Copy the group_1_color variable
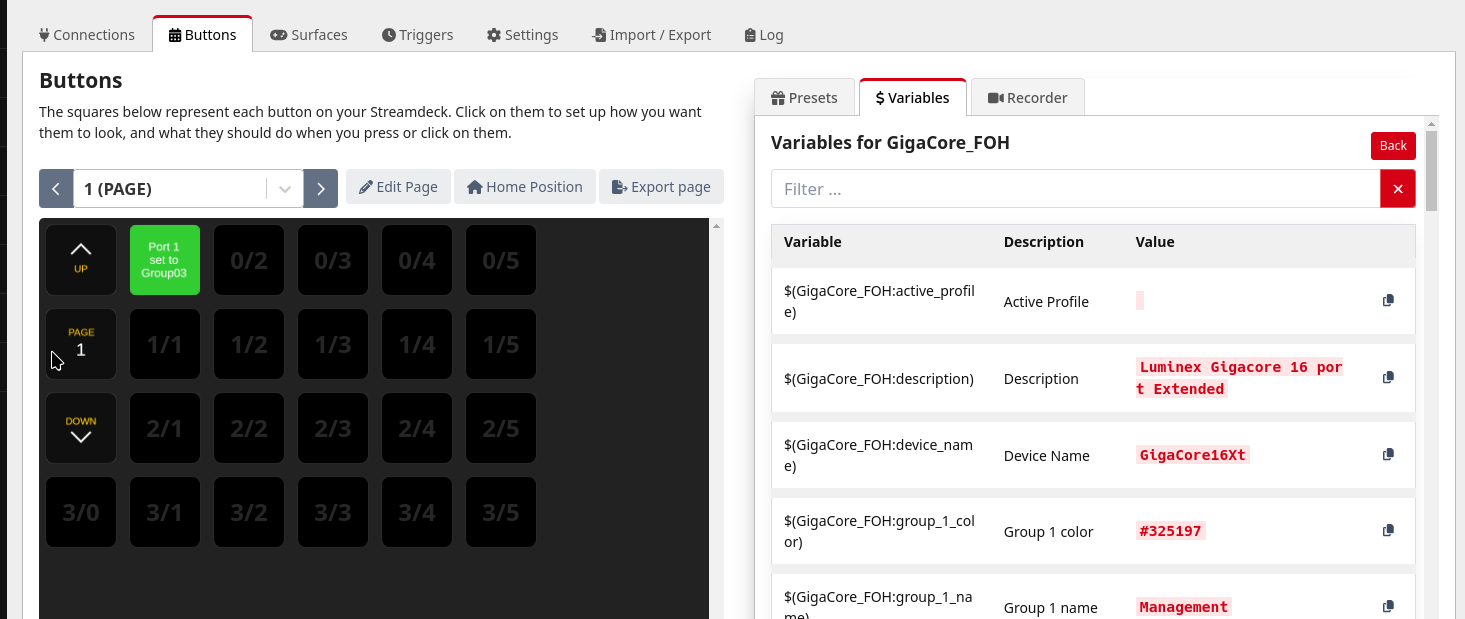This screenshot has width=1465, height=619. [1388, 531]
